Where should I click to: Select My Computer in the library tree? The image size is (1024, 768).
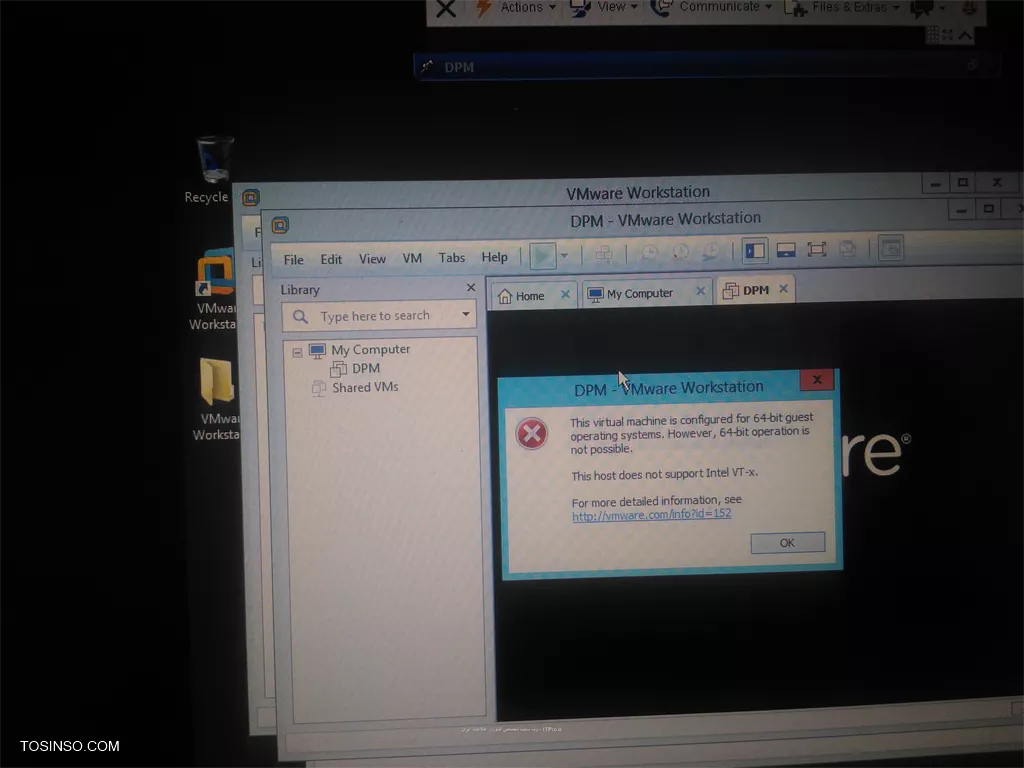coord(370,350)
